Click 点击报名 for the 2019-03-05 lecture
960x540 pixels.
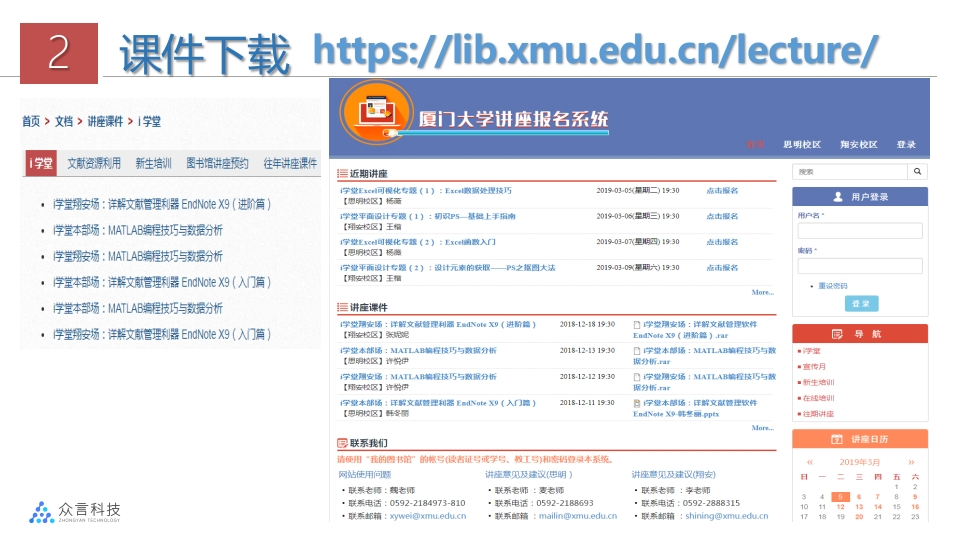722,190
